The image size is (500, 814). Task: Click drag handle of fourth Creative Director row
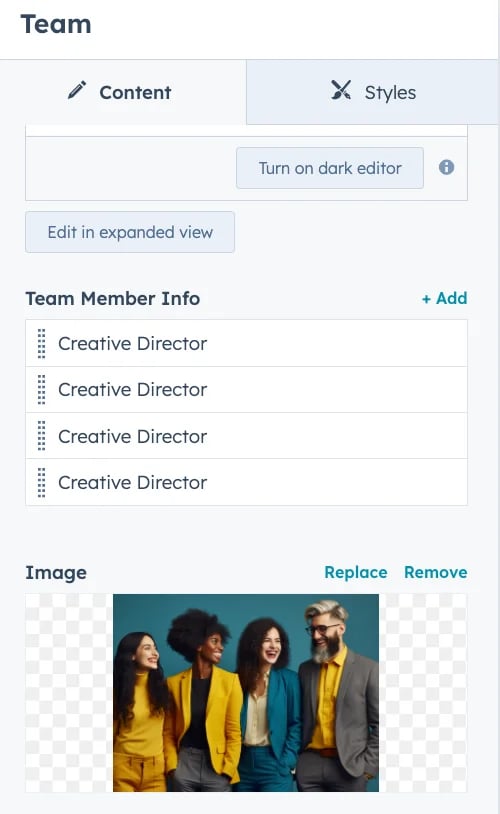42,483
